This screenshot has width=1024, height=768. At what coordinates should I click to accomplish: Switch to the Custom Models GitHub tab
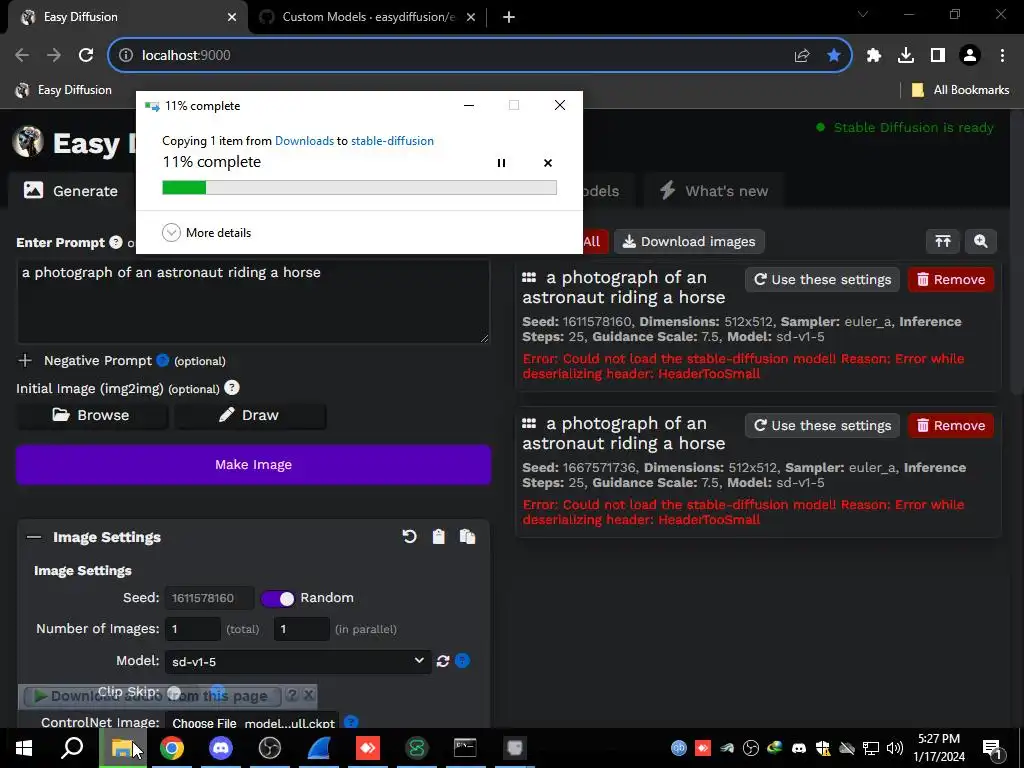click(x=358, y=17)
